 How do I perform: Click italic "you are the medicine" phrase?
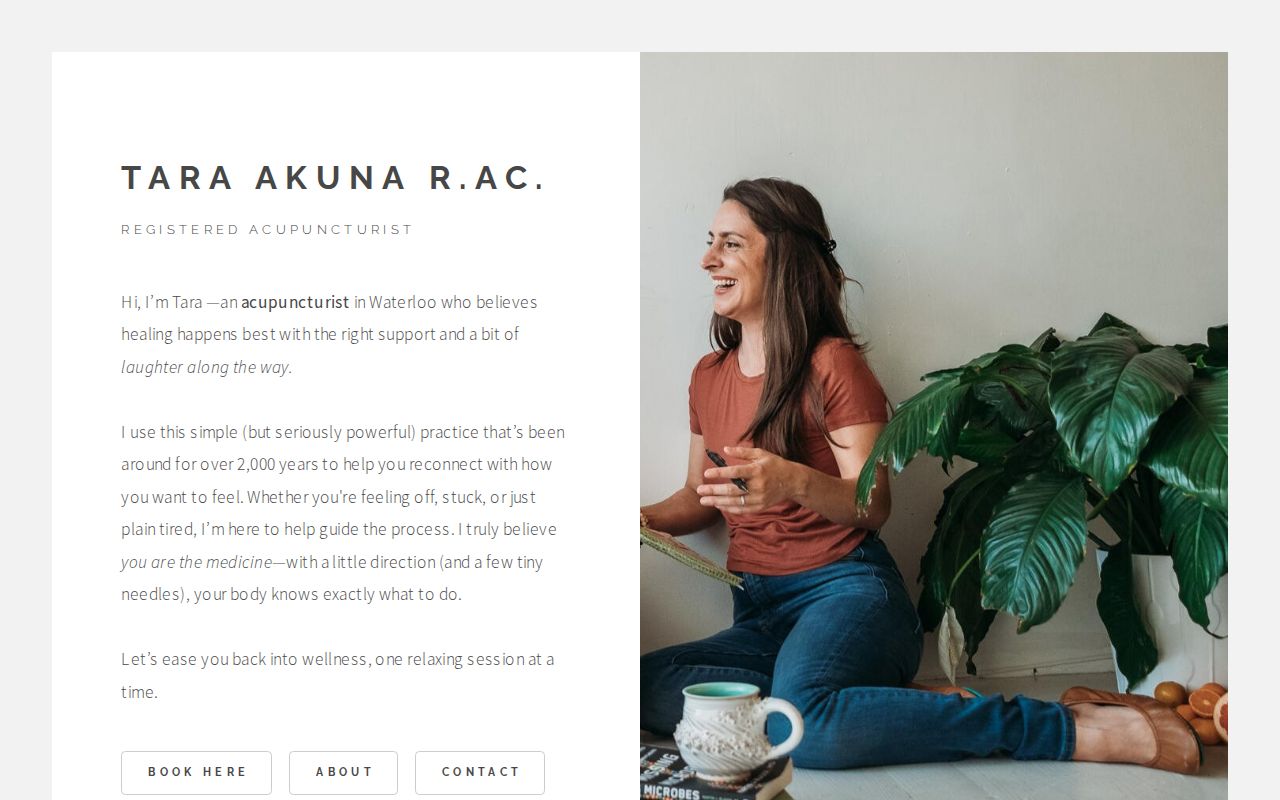(x=196, y=562)
